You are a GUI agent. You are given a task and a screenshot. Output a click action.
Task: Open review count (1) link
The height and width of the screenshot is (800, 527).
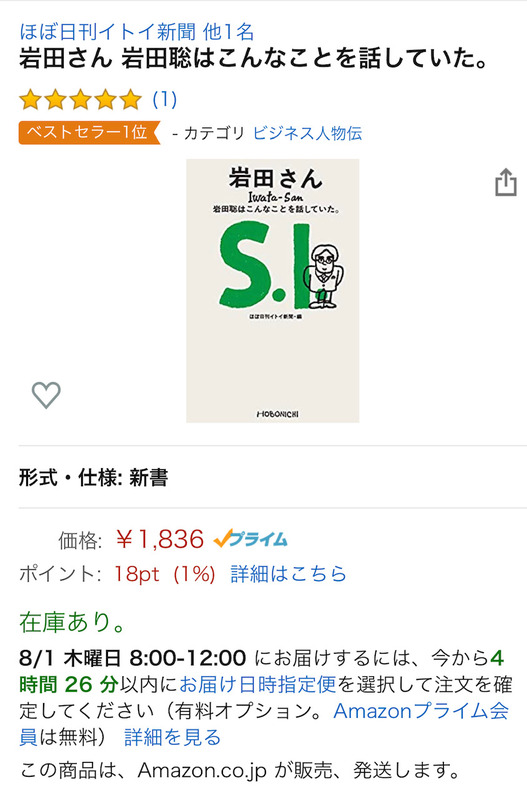click(x=165, y=99)
